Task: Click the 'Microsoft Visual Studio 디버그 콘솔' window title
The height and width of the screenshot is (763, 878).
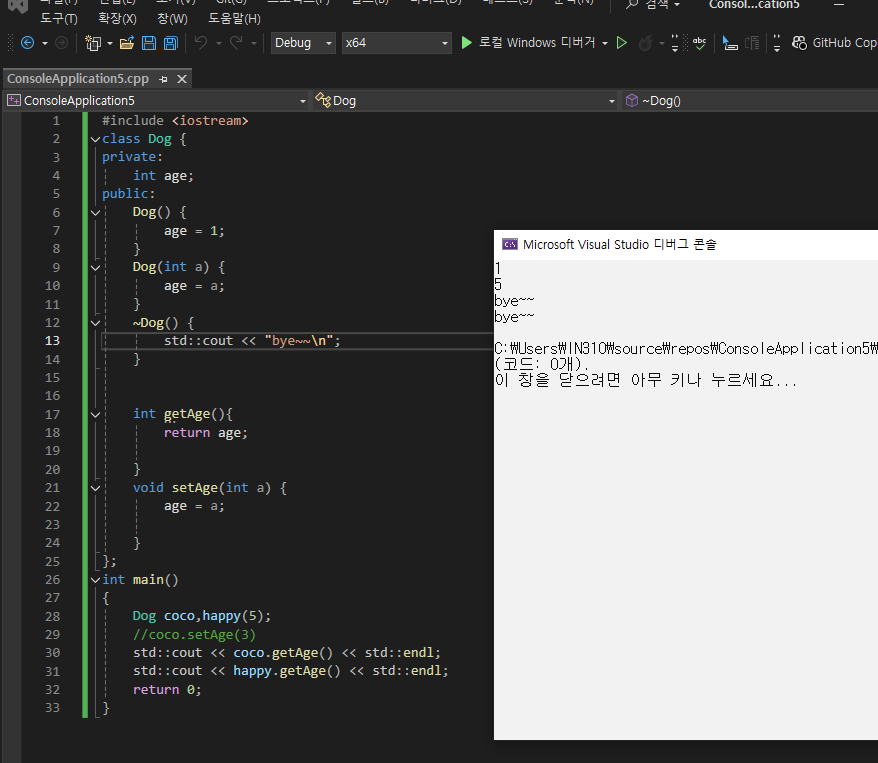Action: 619,245
